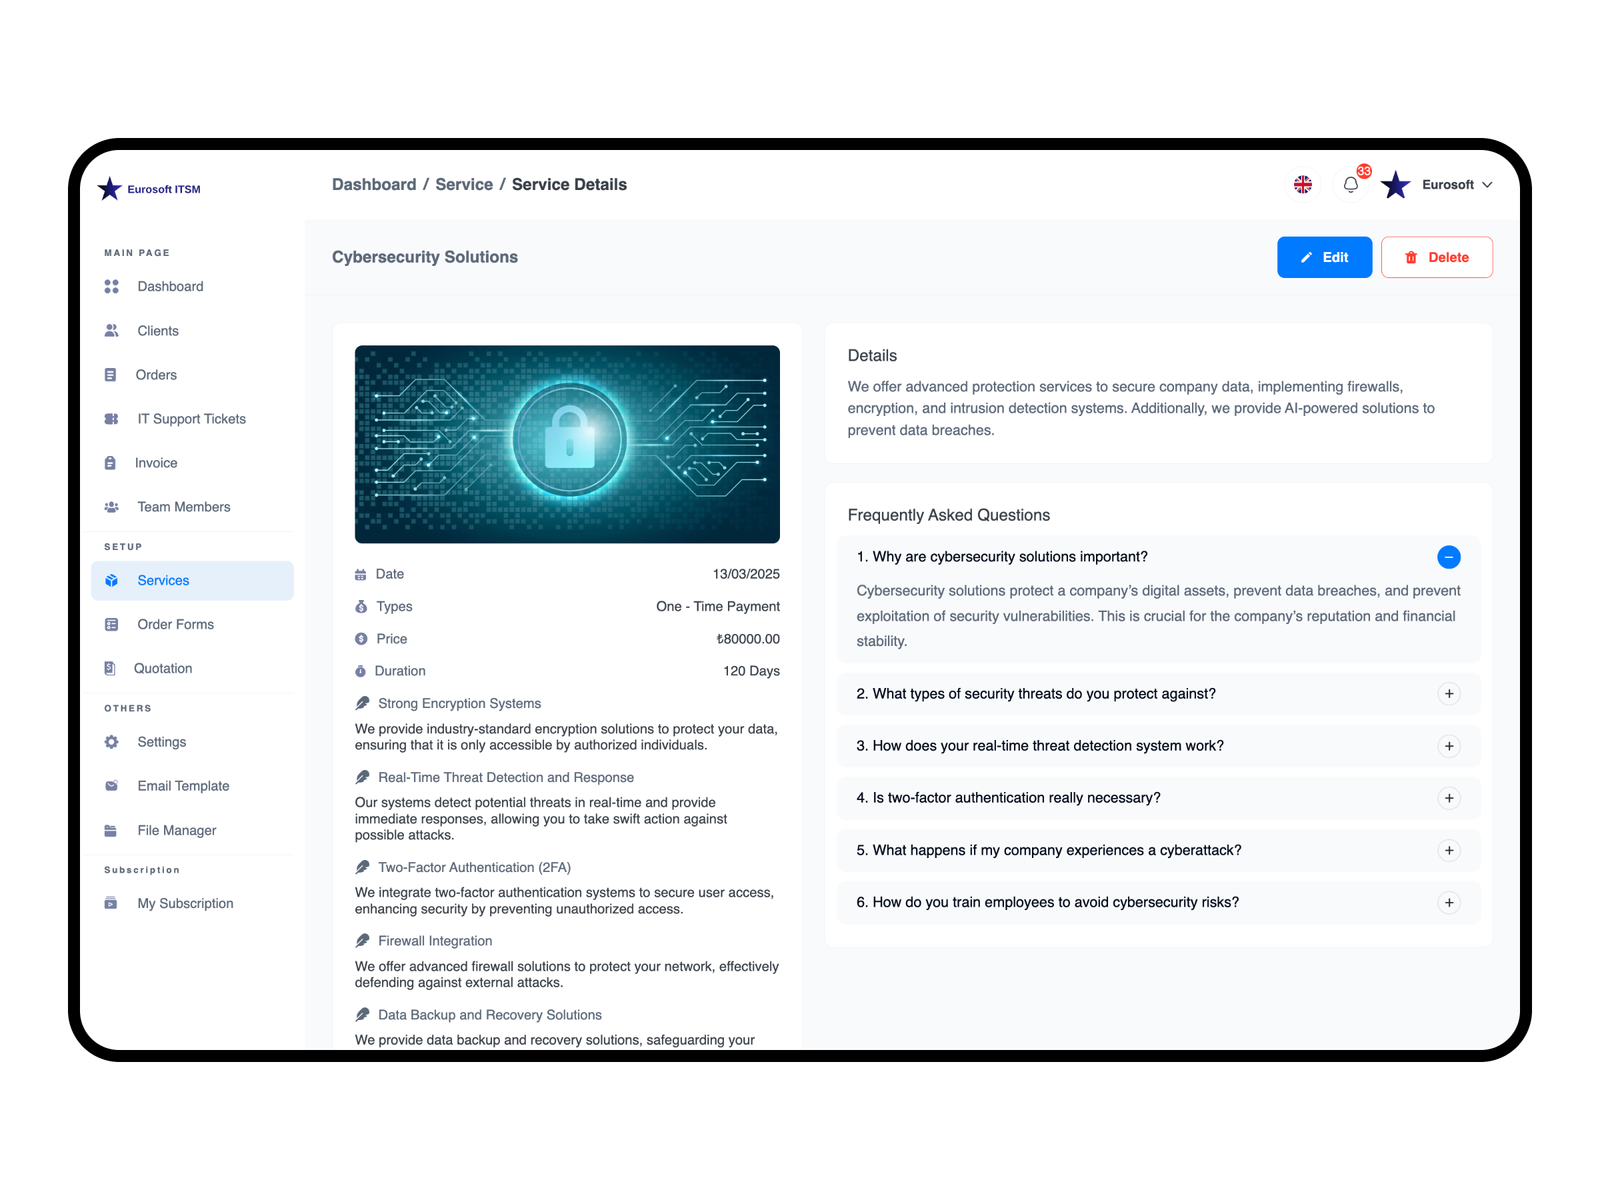The width and height of the screenshot is (1600, 1200).
Task: Click the Eurosoft ITSM star logo
Action: pyautogui.click(x=110, y=189)
